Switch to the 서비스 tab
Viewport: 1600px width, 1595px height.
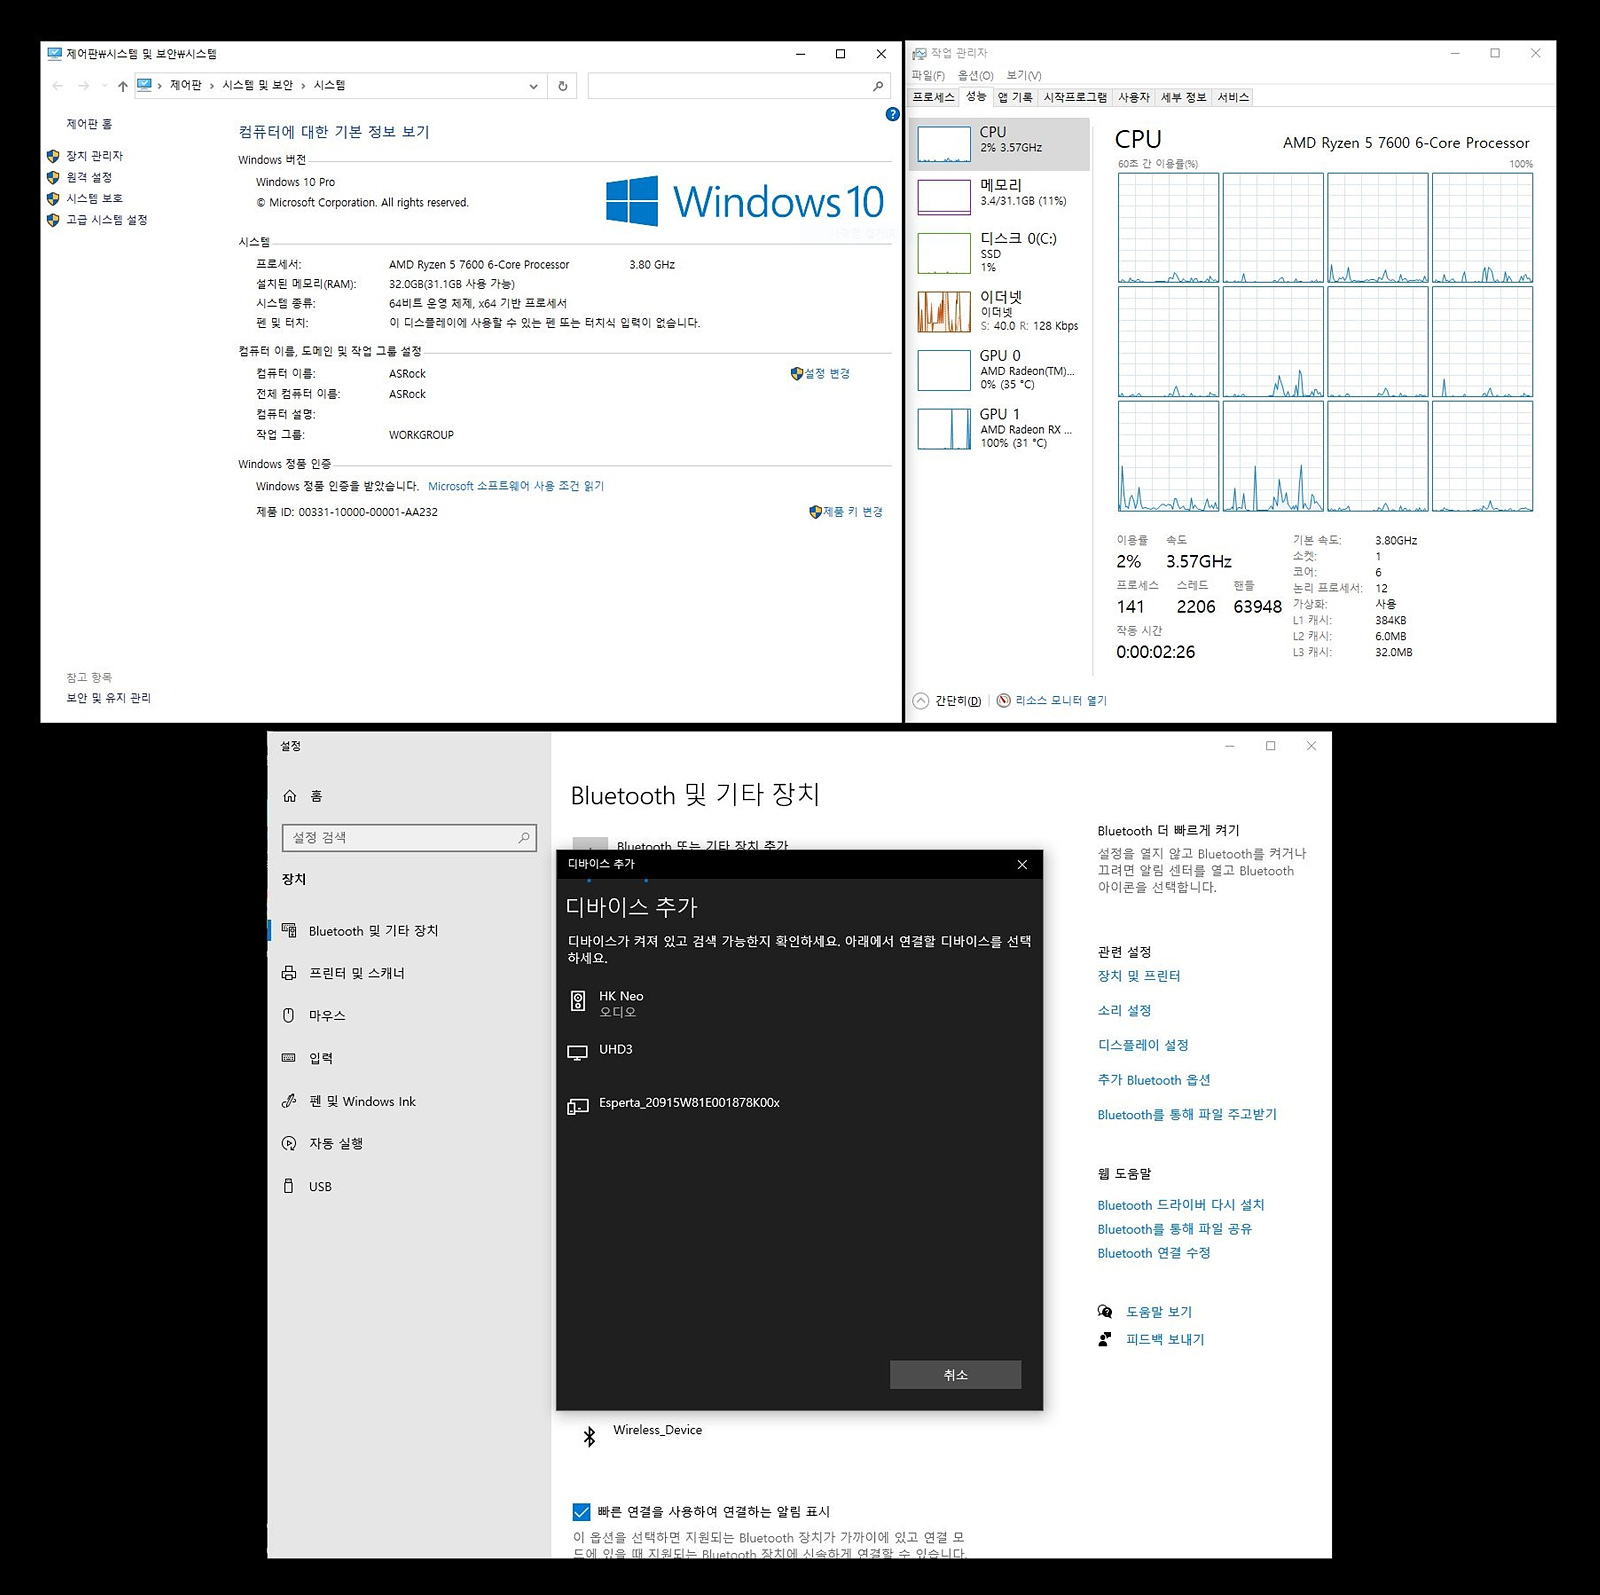tap(1233, 97)
